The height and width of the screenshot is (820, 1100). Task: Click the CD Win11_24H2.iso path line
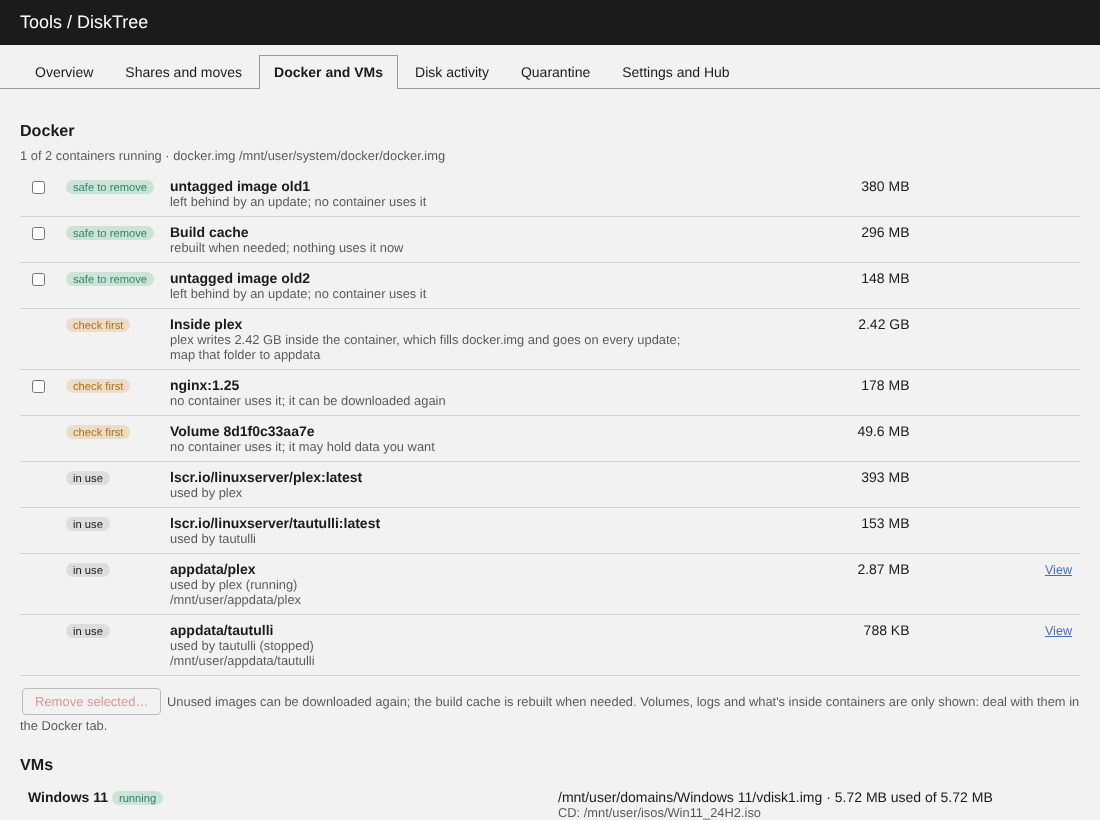point(659,813)
